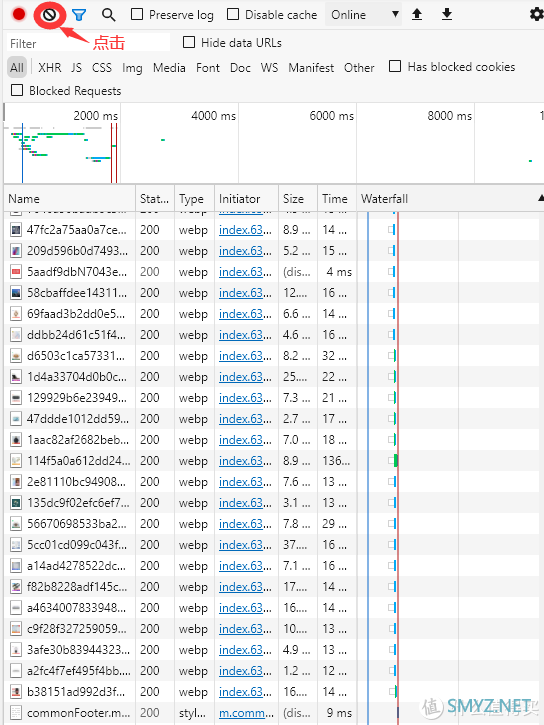Filter requests by XHR
Screen dimensions: 544x725
pos(49,68)
